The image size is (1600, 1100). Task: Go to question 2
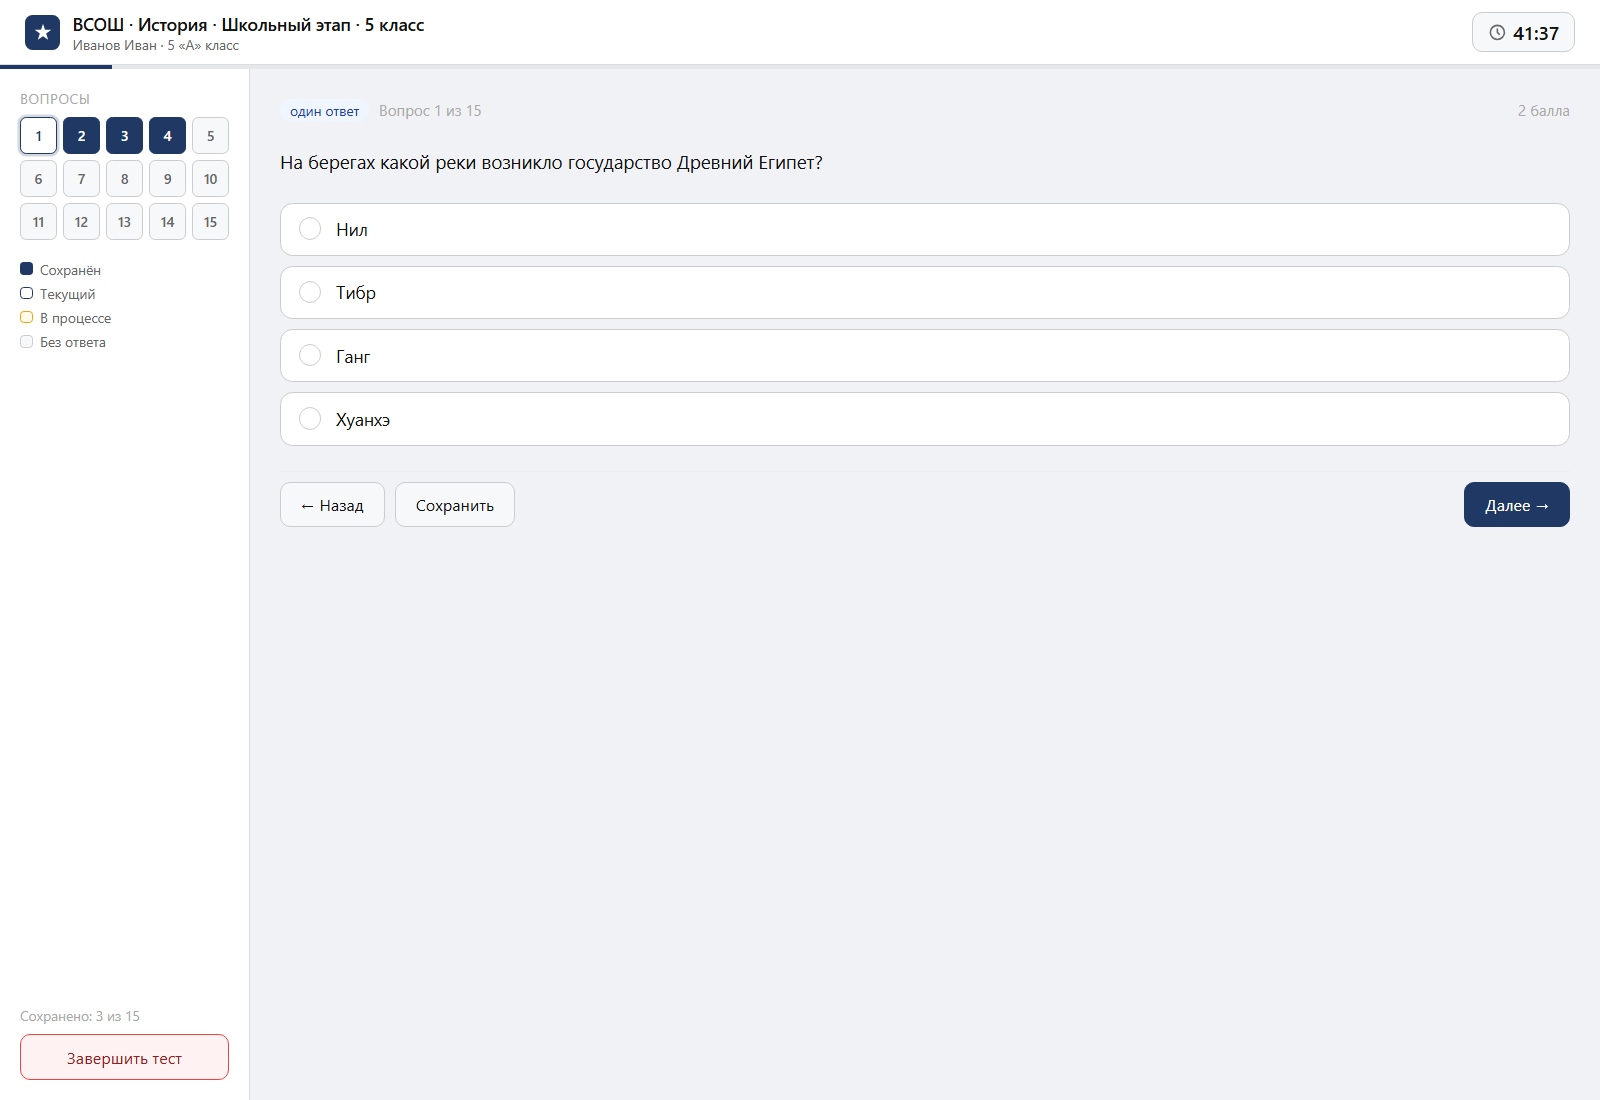tap(81, 136)
